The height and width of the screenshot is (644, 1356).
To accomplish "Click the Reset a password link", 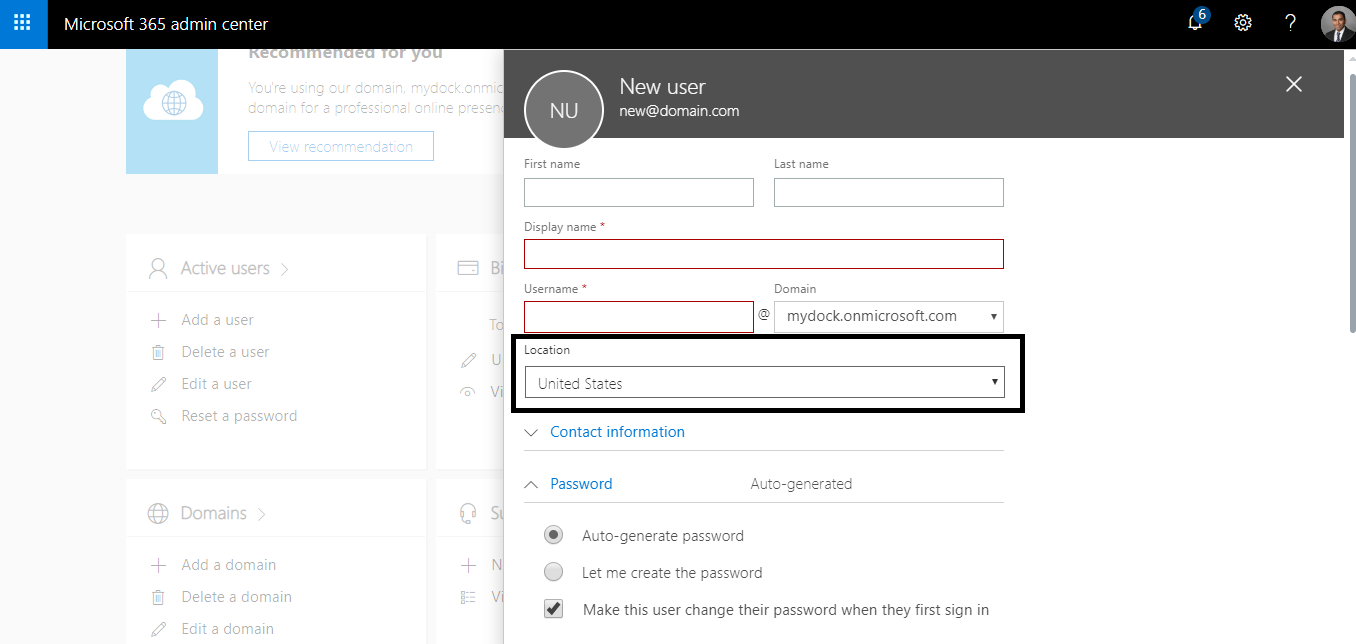I will [239, 416].
